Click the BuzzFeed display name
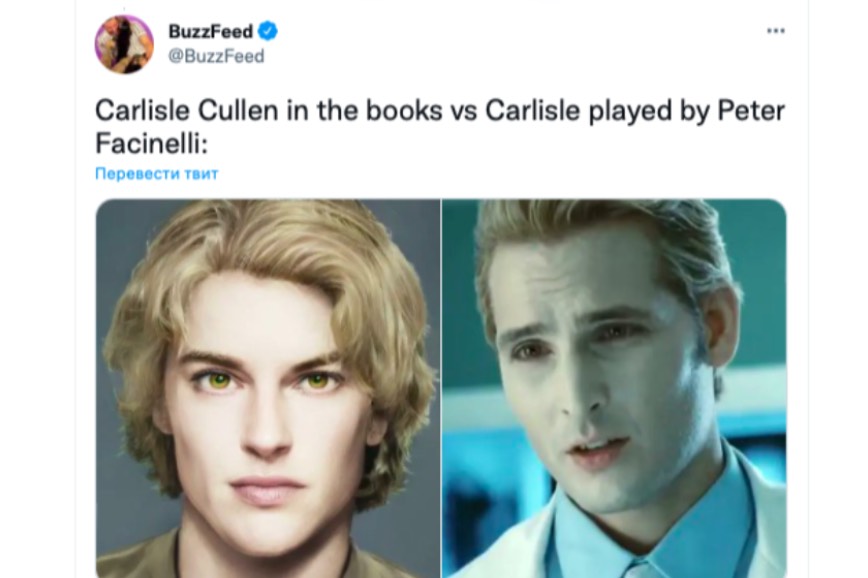This screenshot has width=868, height=578. tap(210, 32)
